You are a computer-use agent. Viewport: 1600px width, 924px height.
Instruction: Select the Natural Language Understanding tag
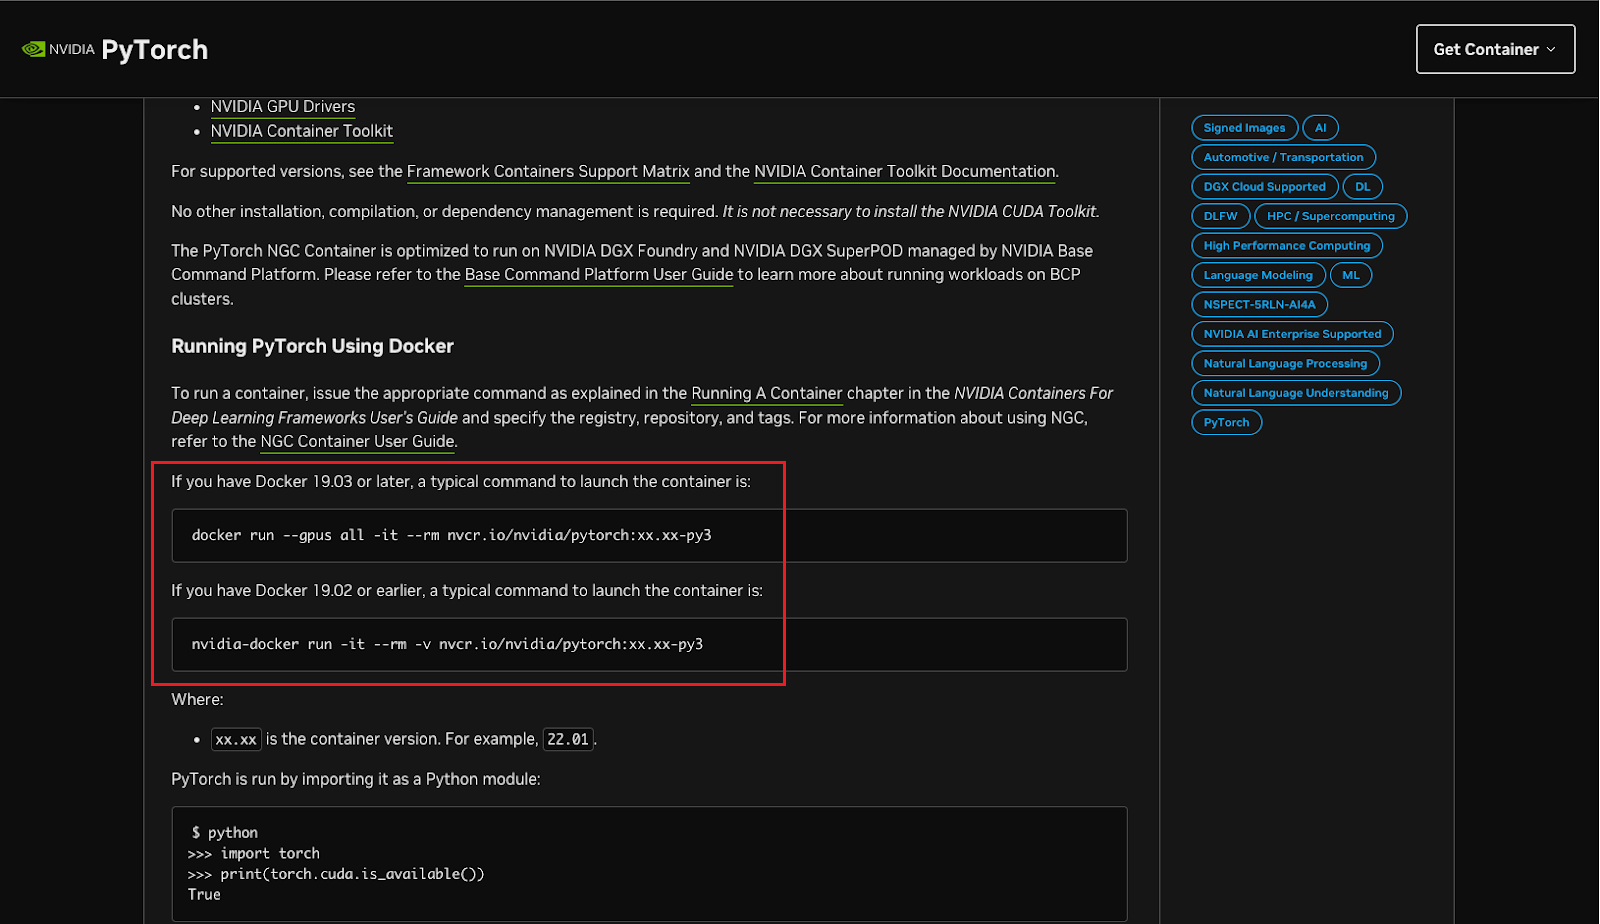(1296, 393)
